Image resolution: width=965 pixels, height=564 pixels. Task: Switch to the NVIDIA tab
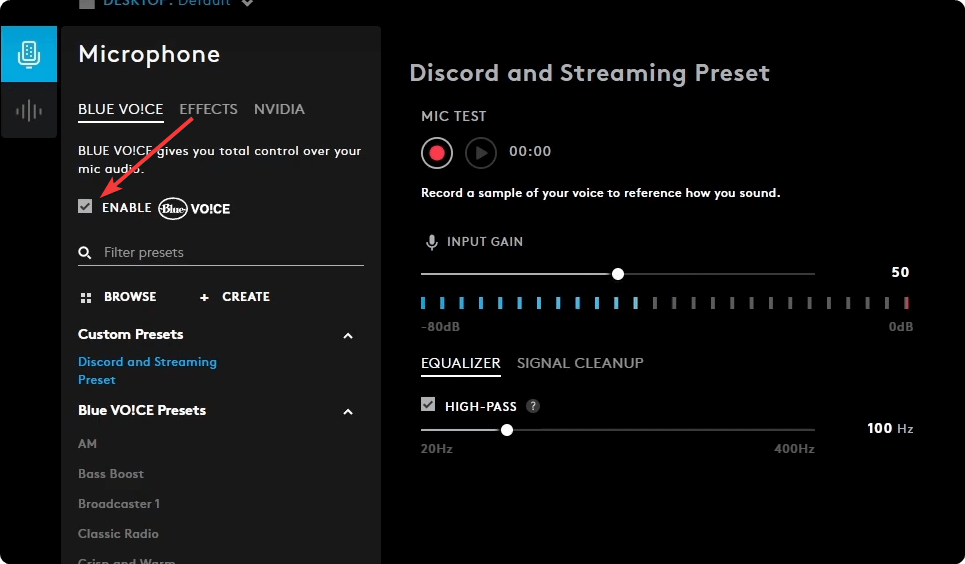(279, 109)
